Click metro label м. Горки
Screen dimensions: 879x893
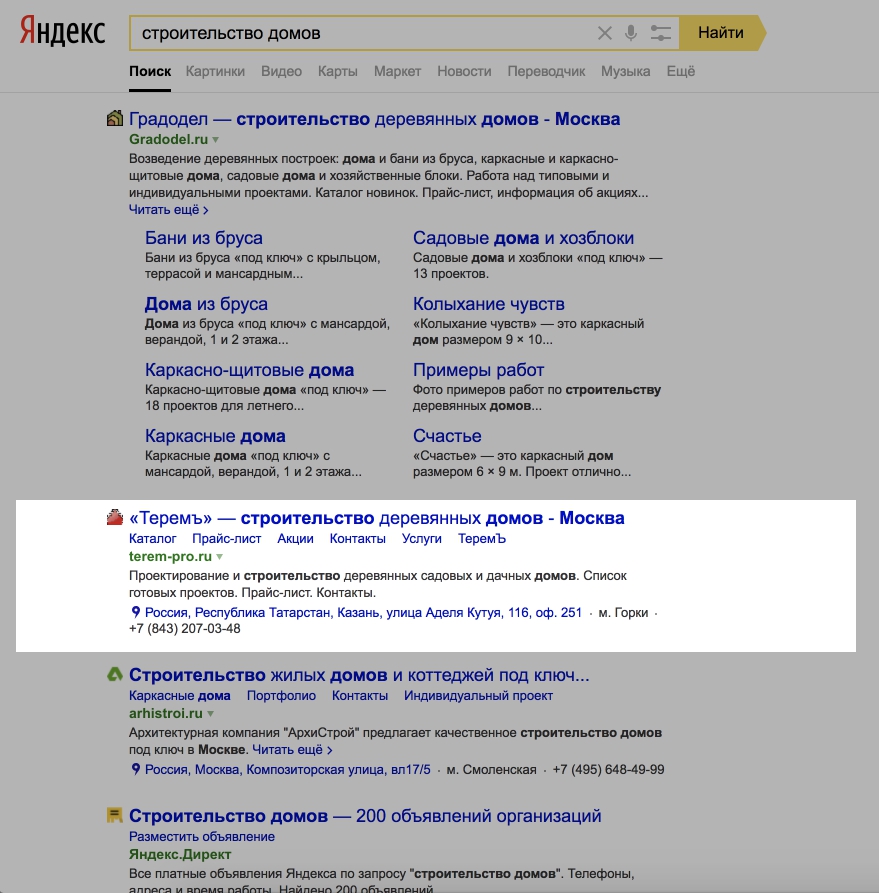(623, 612)
